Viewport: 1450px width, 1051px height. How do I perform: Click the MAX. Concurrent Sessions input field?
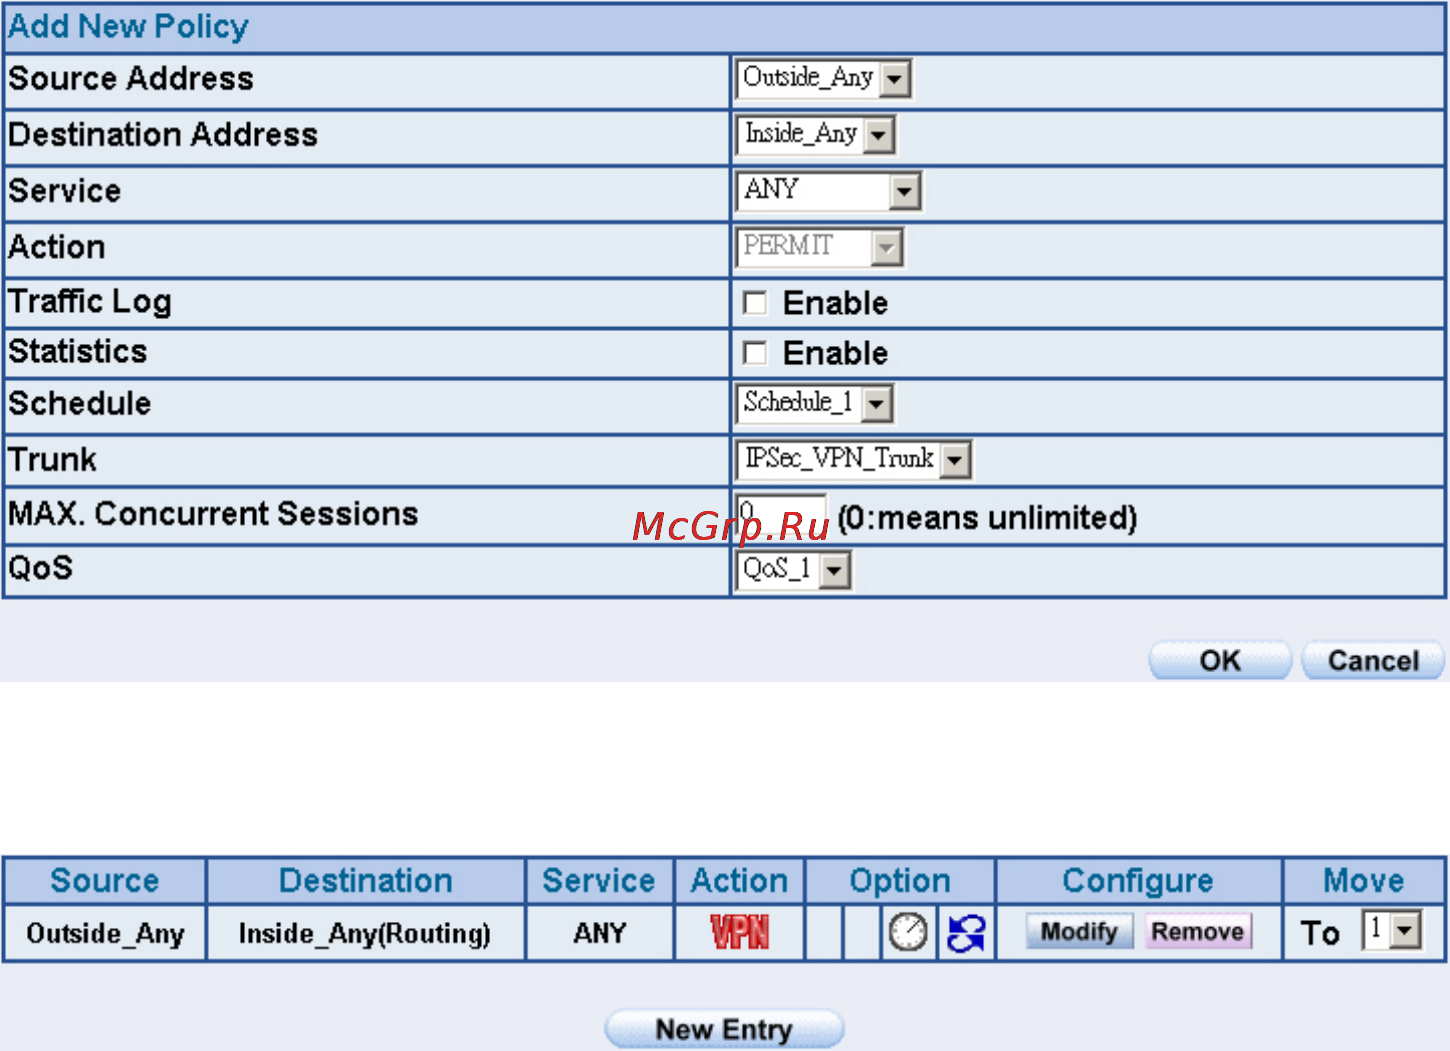tap(781, 517)
